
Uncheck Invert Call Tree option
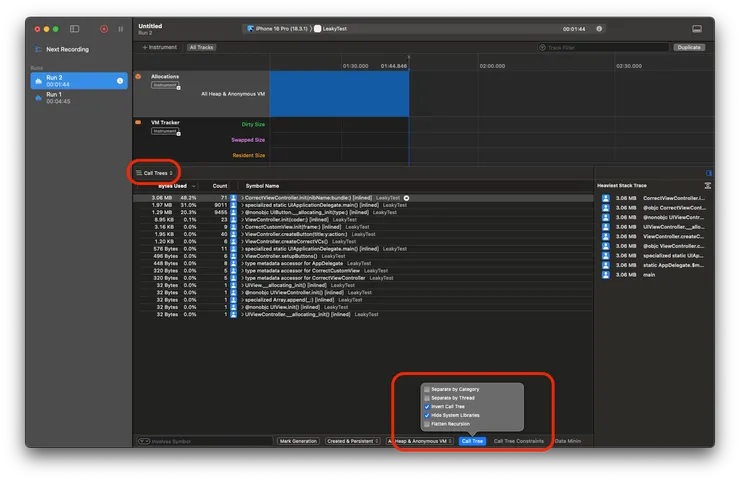[x=428, y=406]
